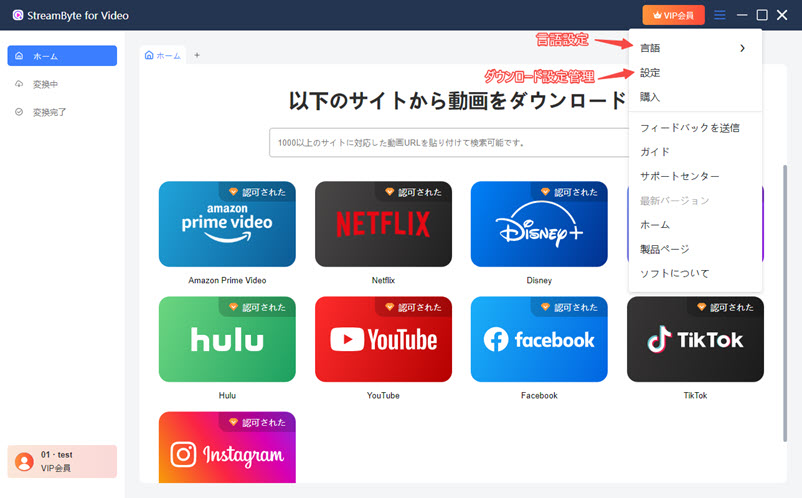This screenshot has width=802, height=498.
Task: Open the Netflix tile
Action: click(x=383, y=224)
